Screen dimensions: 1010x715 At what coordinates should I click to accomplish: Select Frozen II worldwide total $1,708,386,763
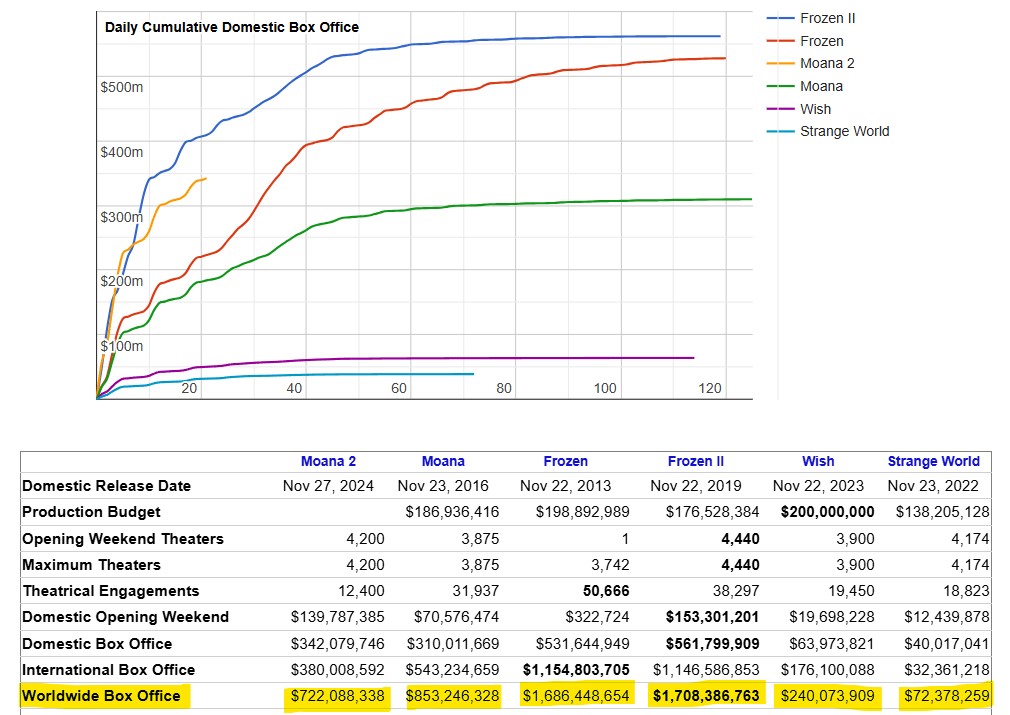pos(706,696)
